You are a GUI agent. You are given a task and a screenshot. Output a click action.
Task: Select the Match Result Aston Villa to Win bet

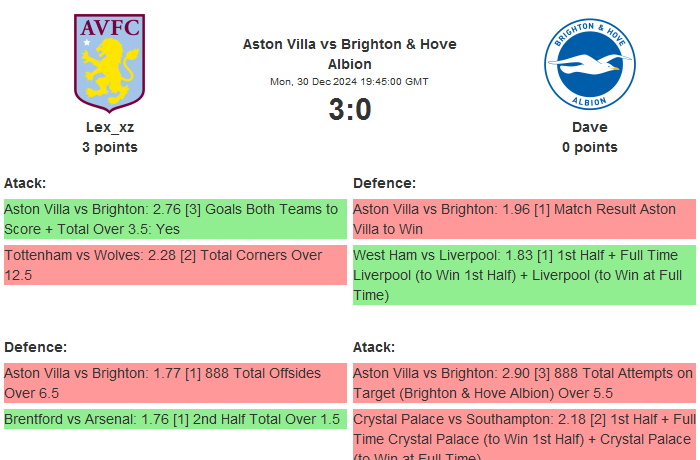(524, 219)
